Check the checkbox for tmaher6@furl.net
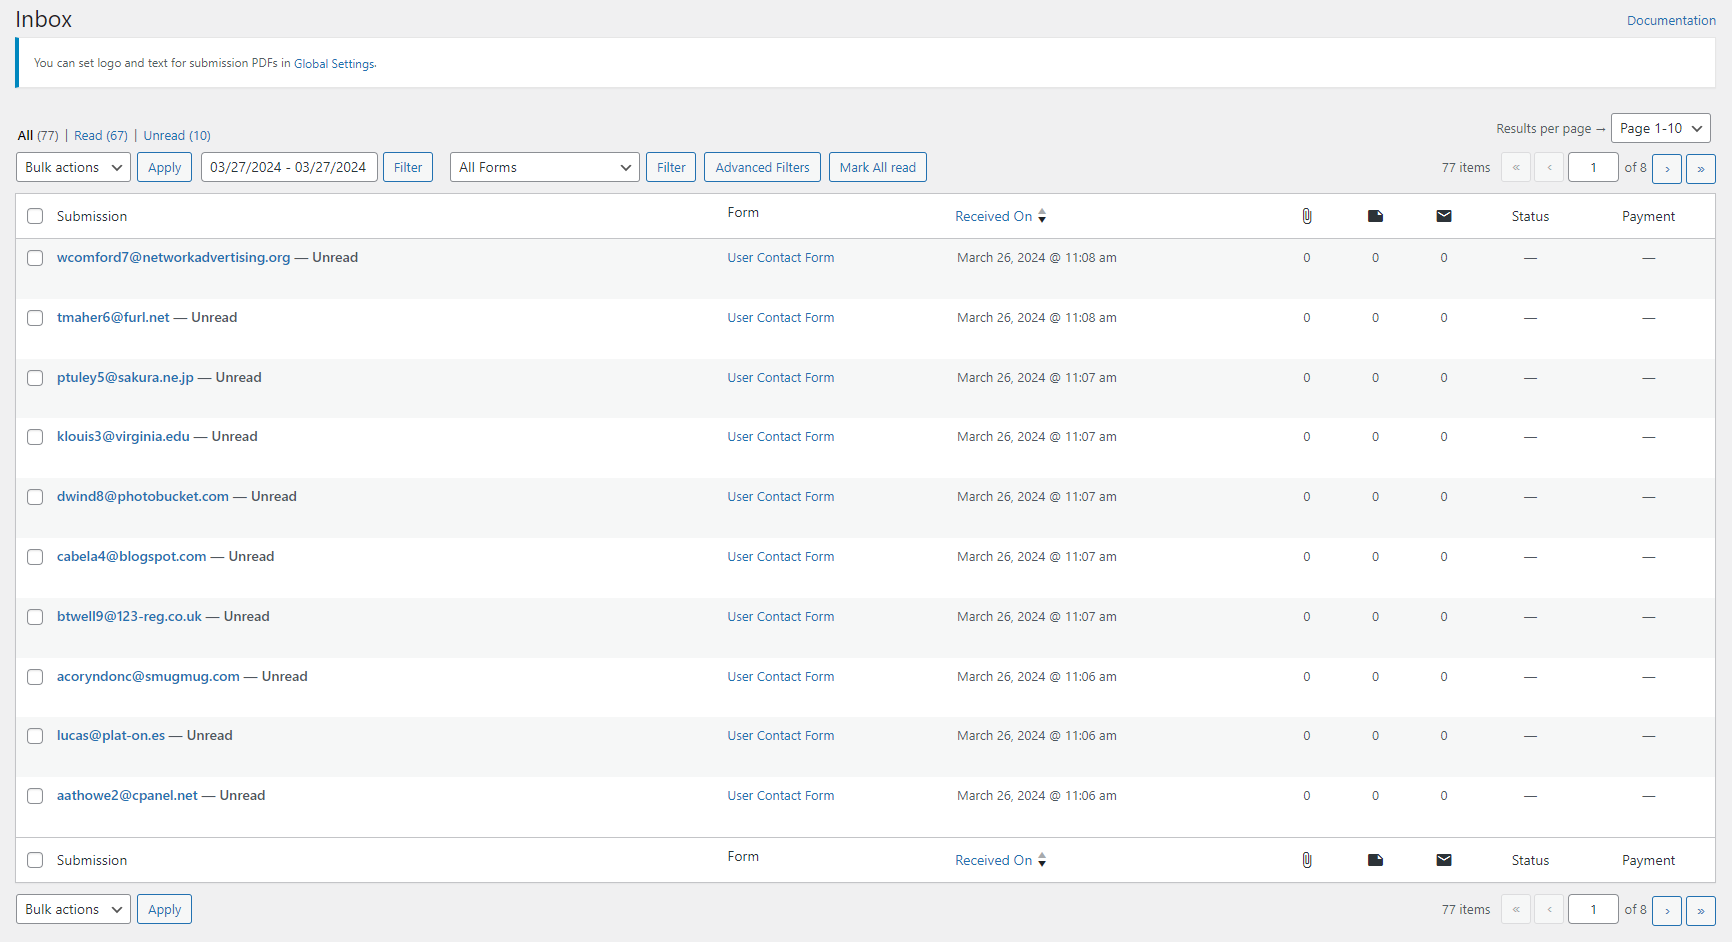 [35, 318]
